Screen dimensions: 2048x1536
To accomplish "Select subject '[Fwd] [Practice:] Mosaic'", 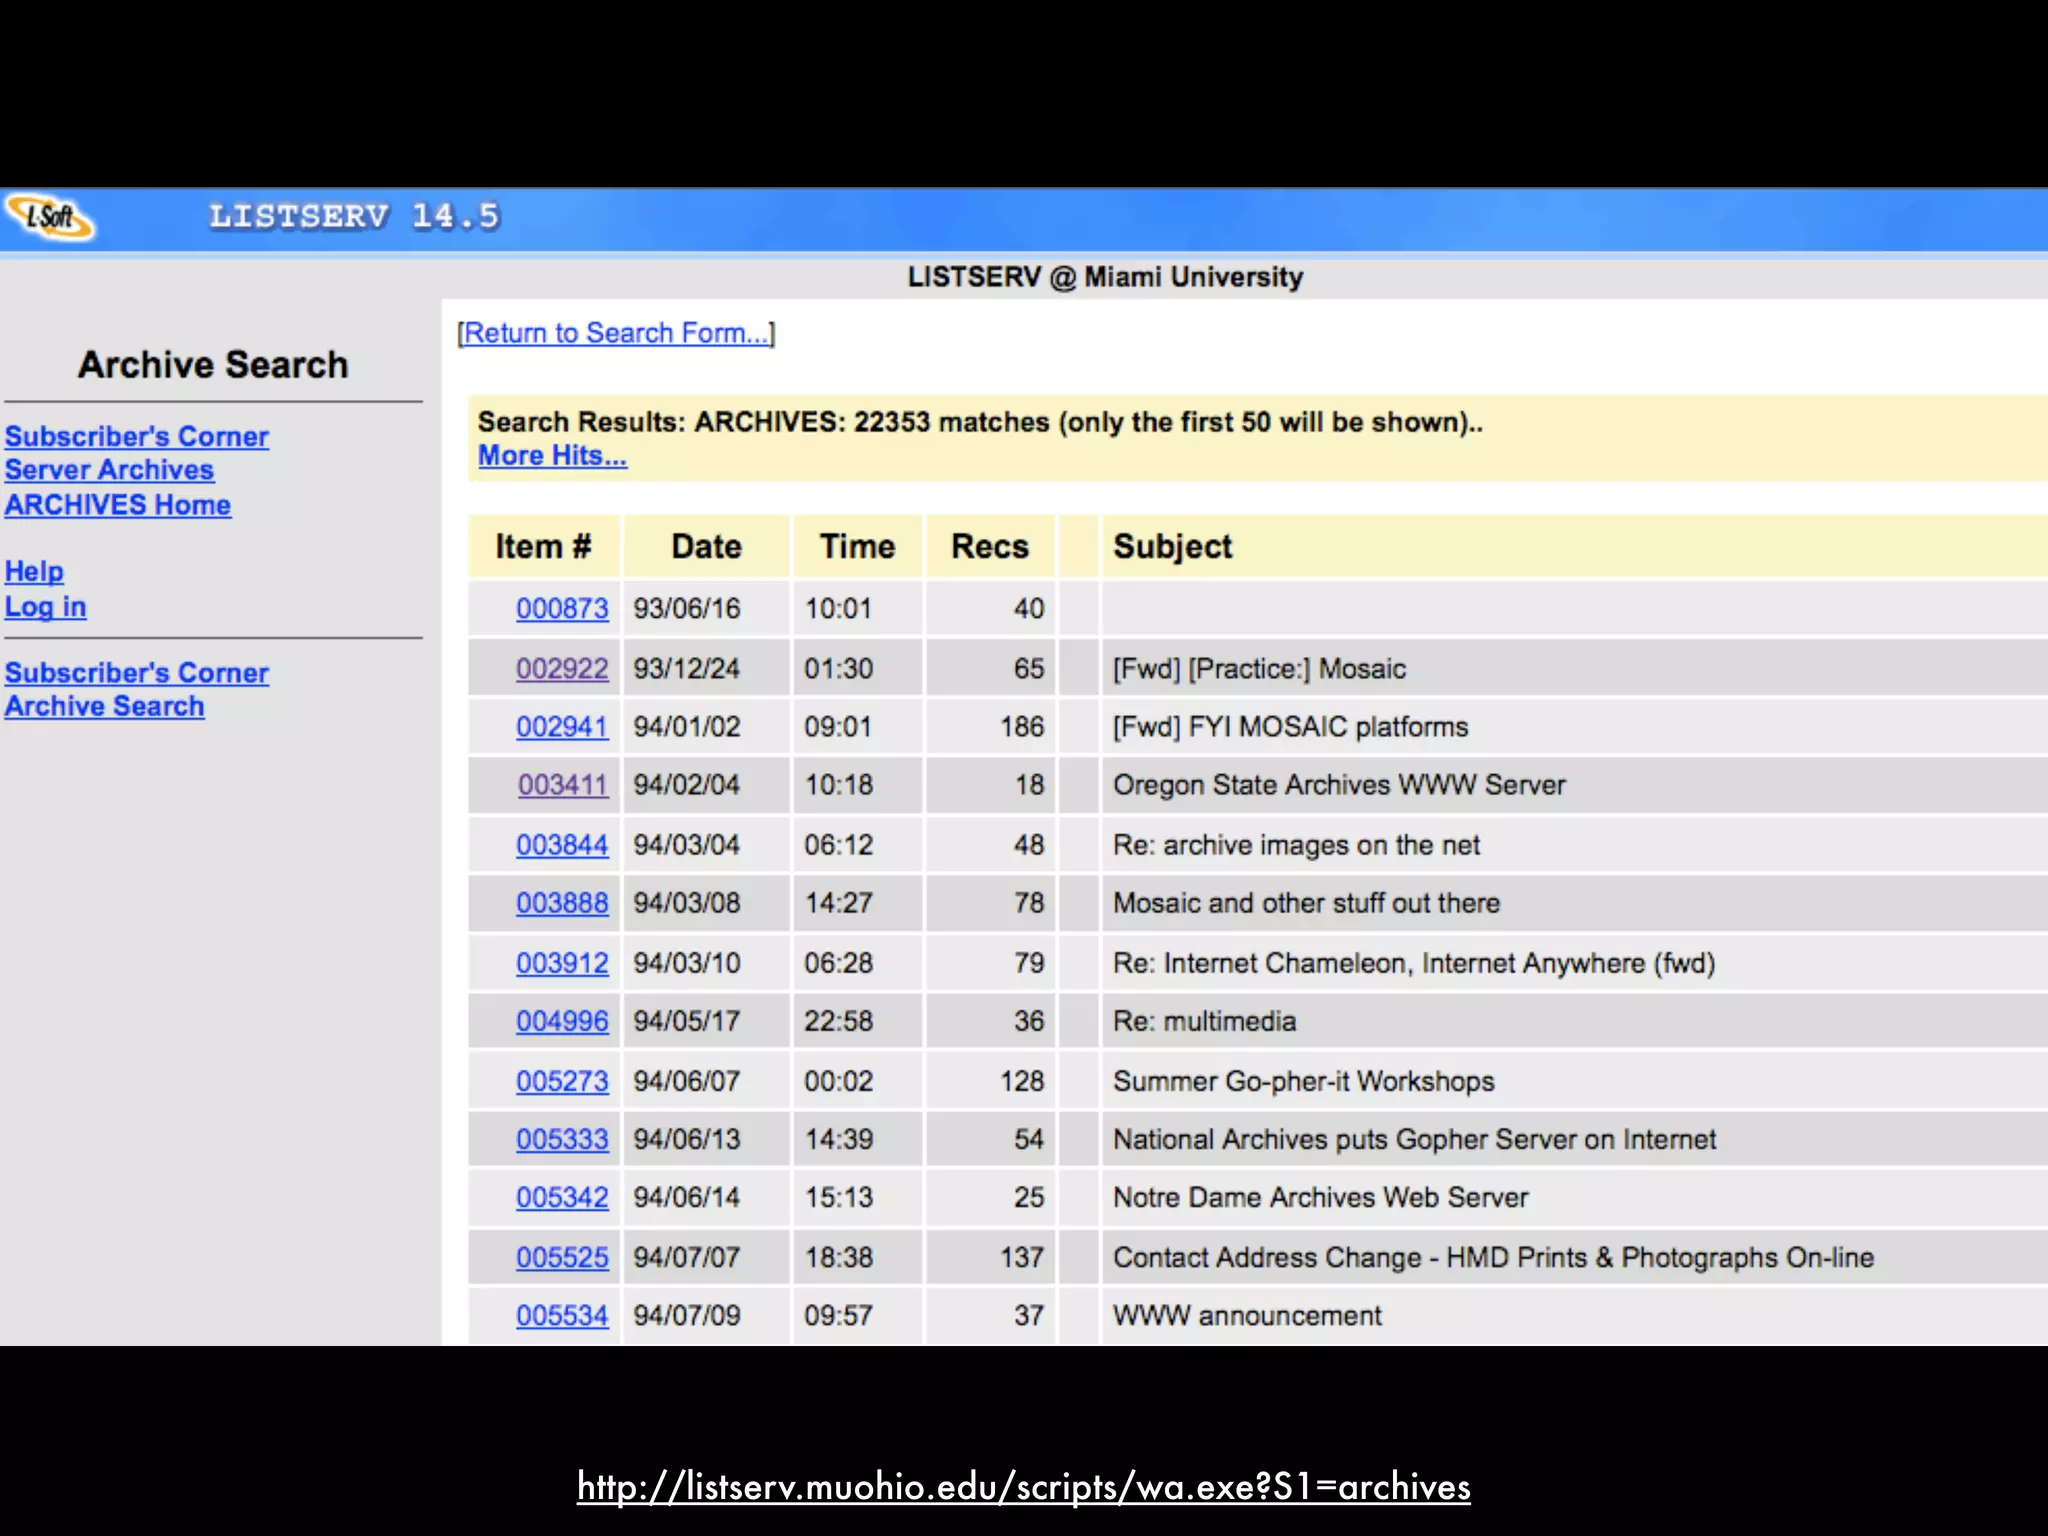I will pyautogui.click(x=1260, y=669).
